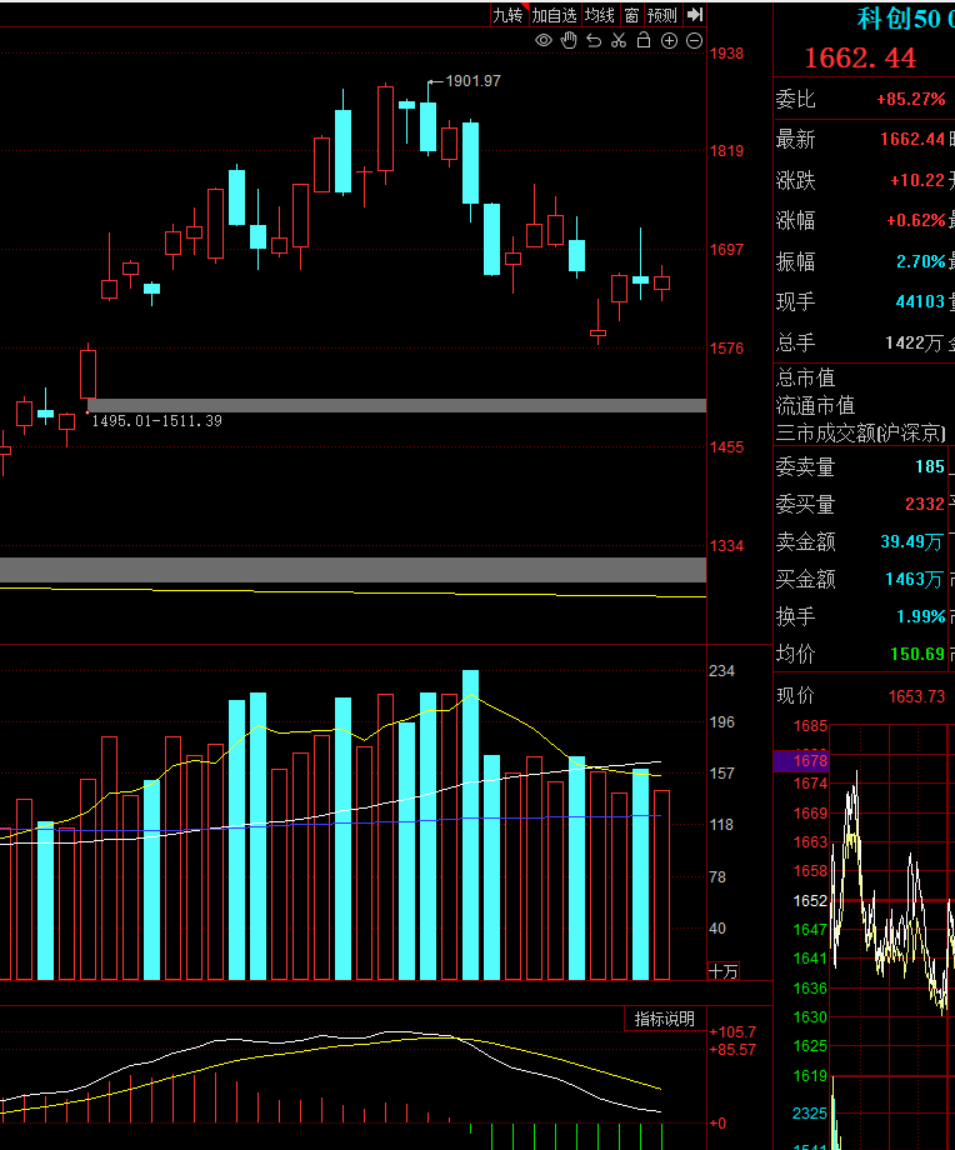Image resolution: width=955 pixels, height=1150 pixels.
Task: Click the 科创50 index title
Action: 899,19
